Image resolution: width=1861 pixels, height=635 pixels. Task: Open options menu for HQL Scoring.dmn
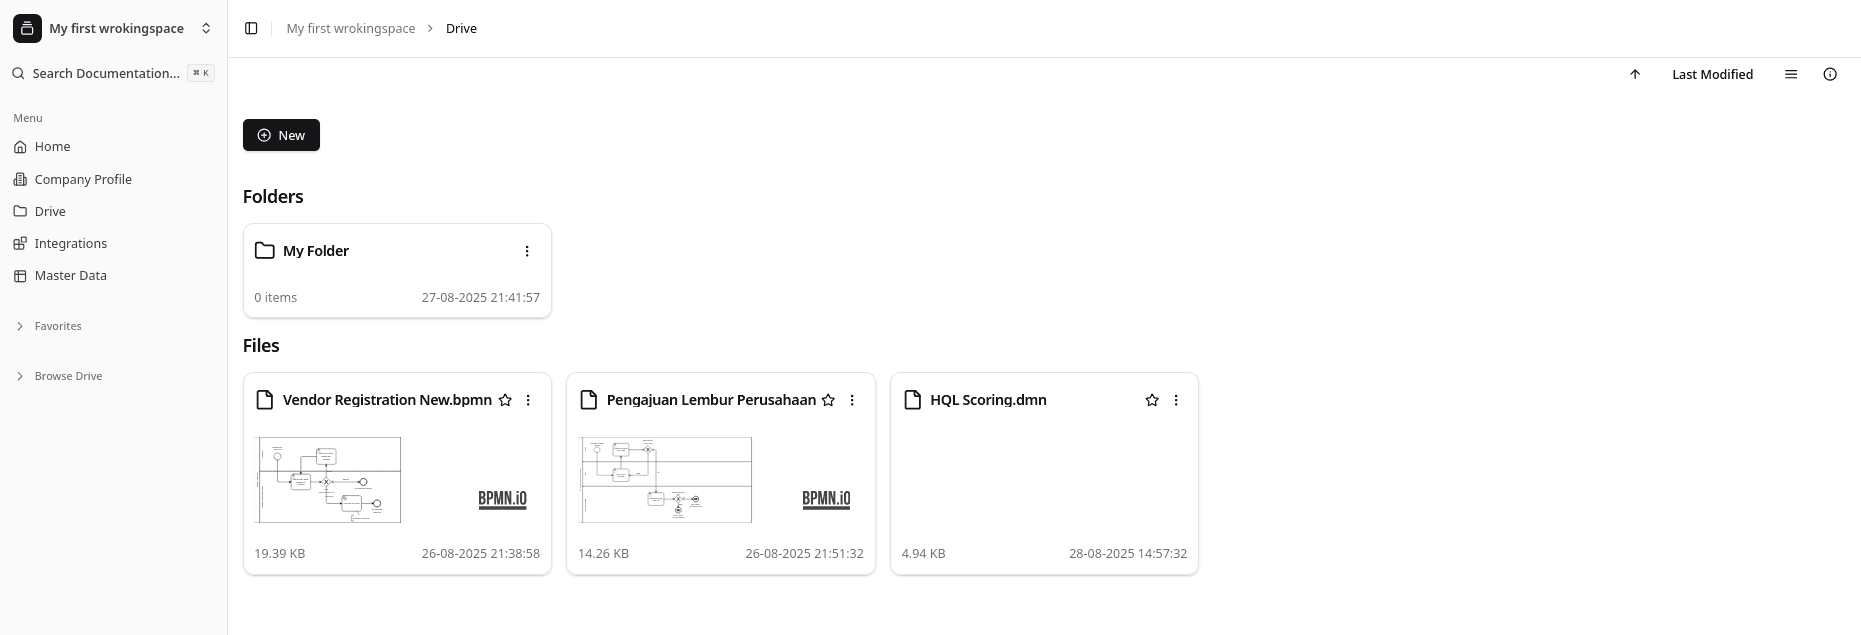click(x=1176, y=400)
